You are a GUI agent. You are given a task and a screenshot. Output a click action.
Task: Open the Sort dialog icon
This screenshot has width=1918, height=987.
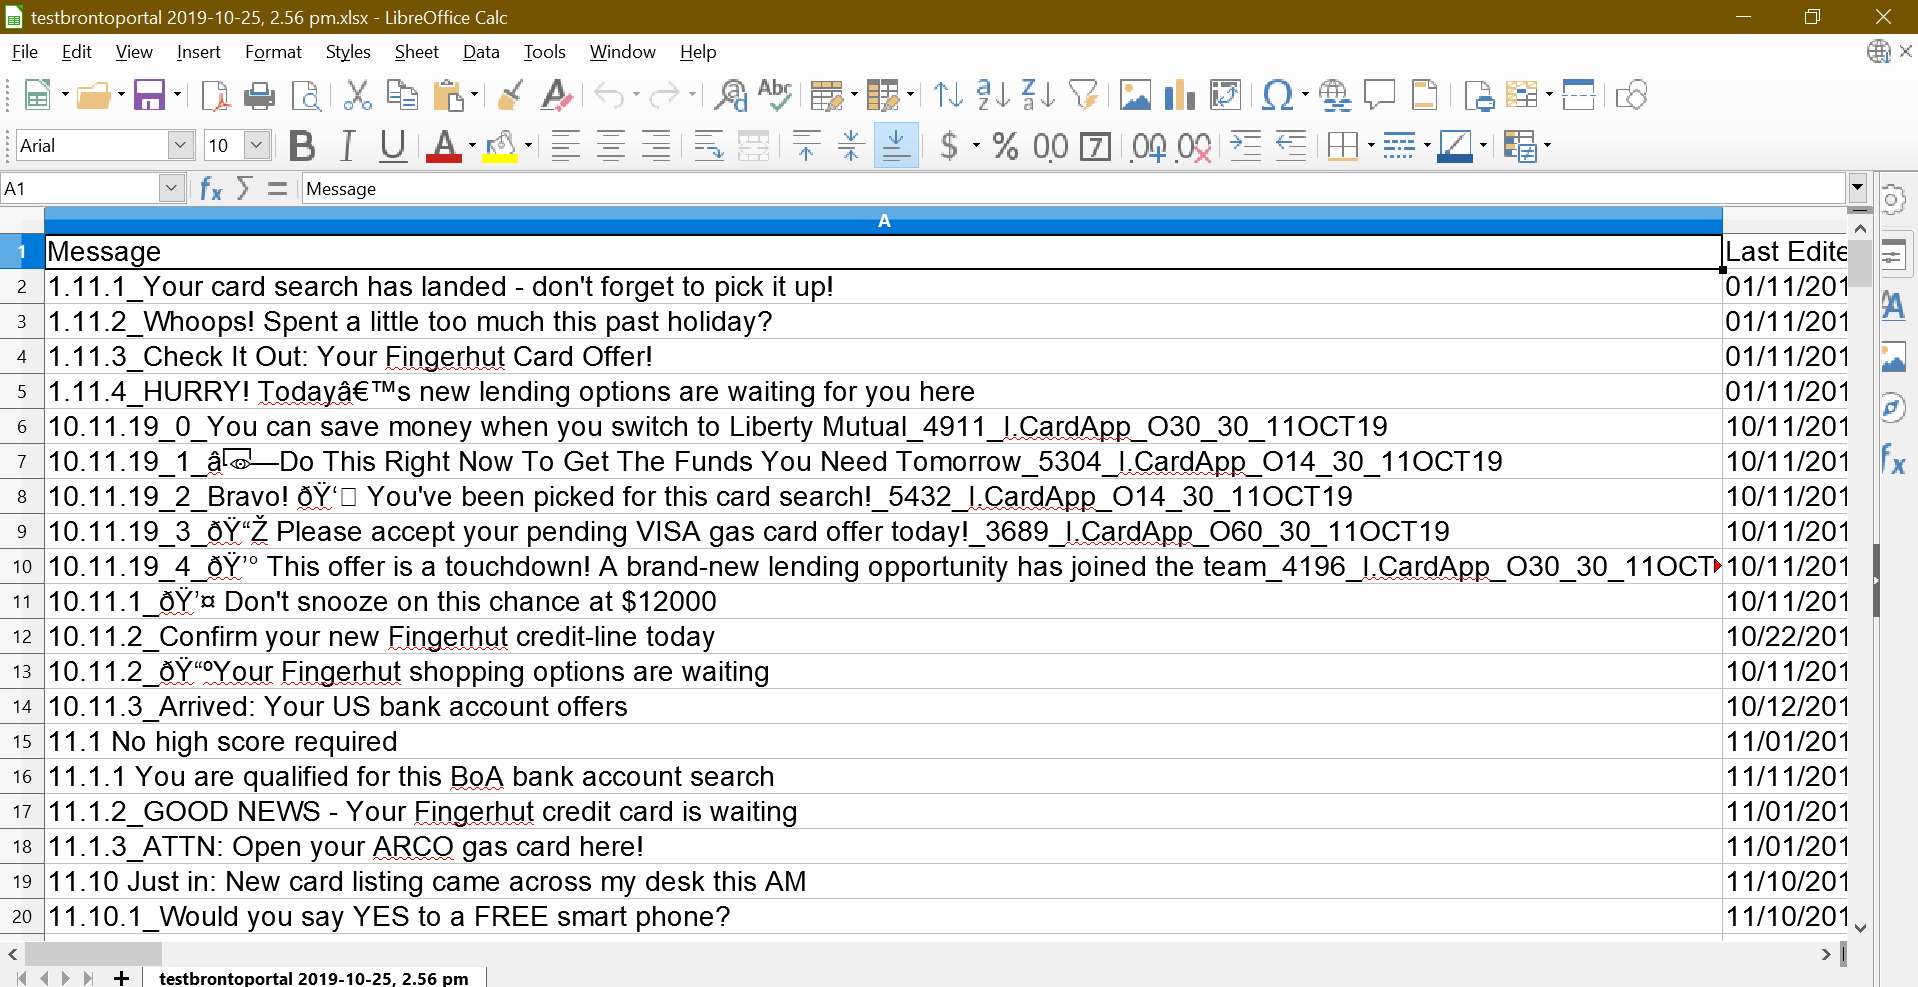pyautogui.click(x=948, y=95)
